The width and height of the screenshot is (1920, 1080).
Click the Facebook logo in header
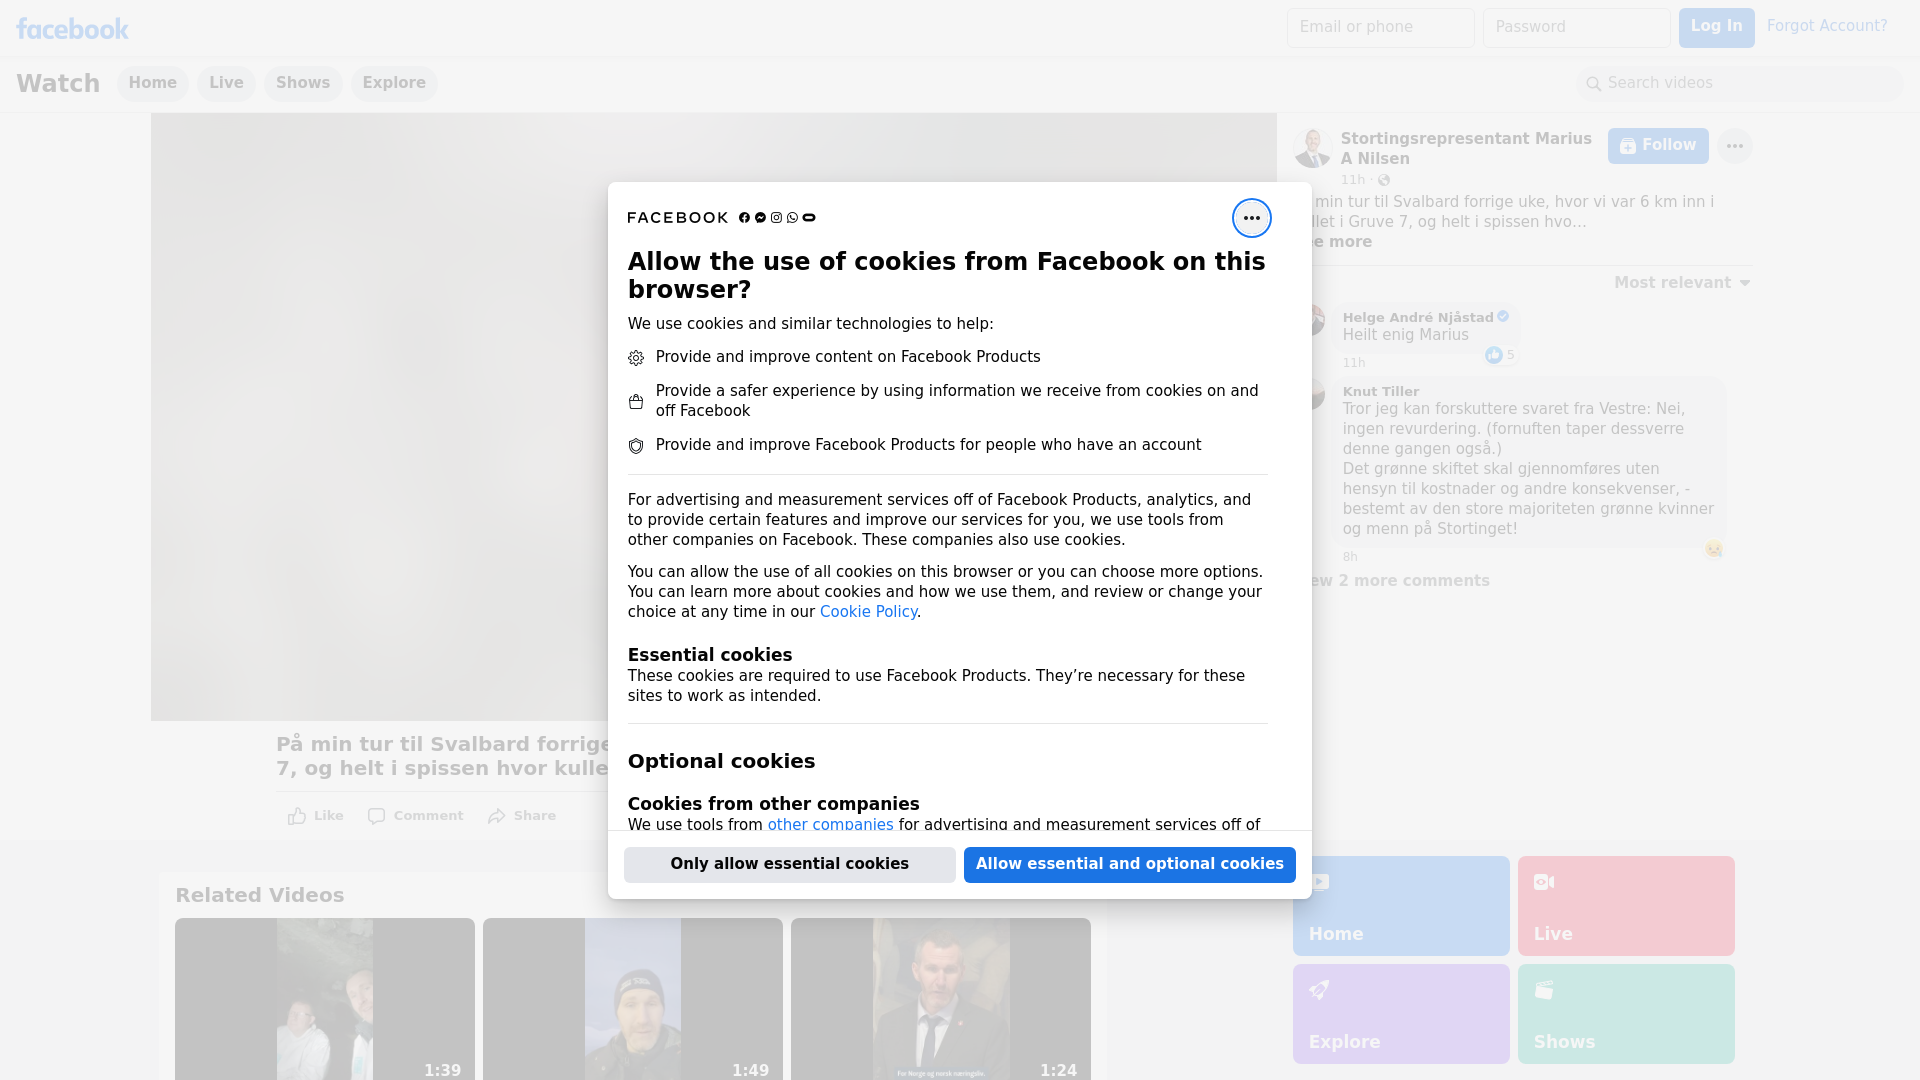[72, 29]
